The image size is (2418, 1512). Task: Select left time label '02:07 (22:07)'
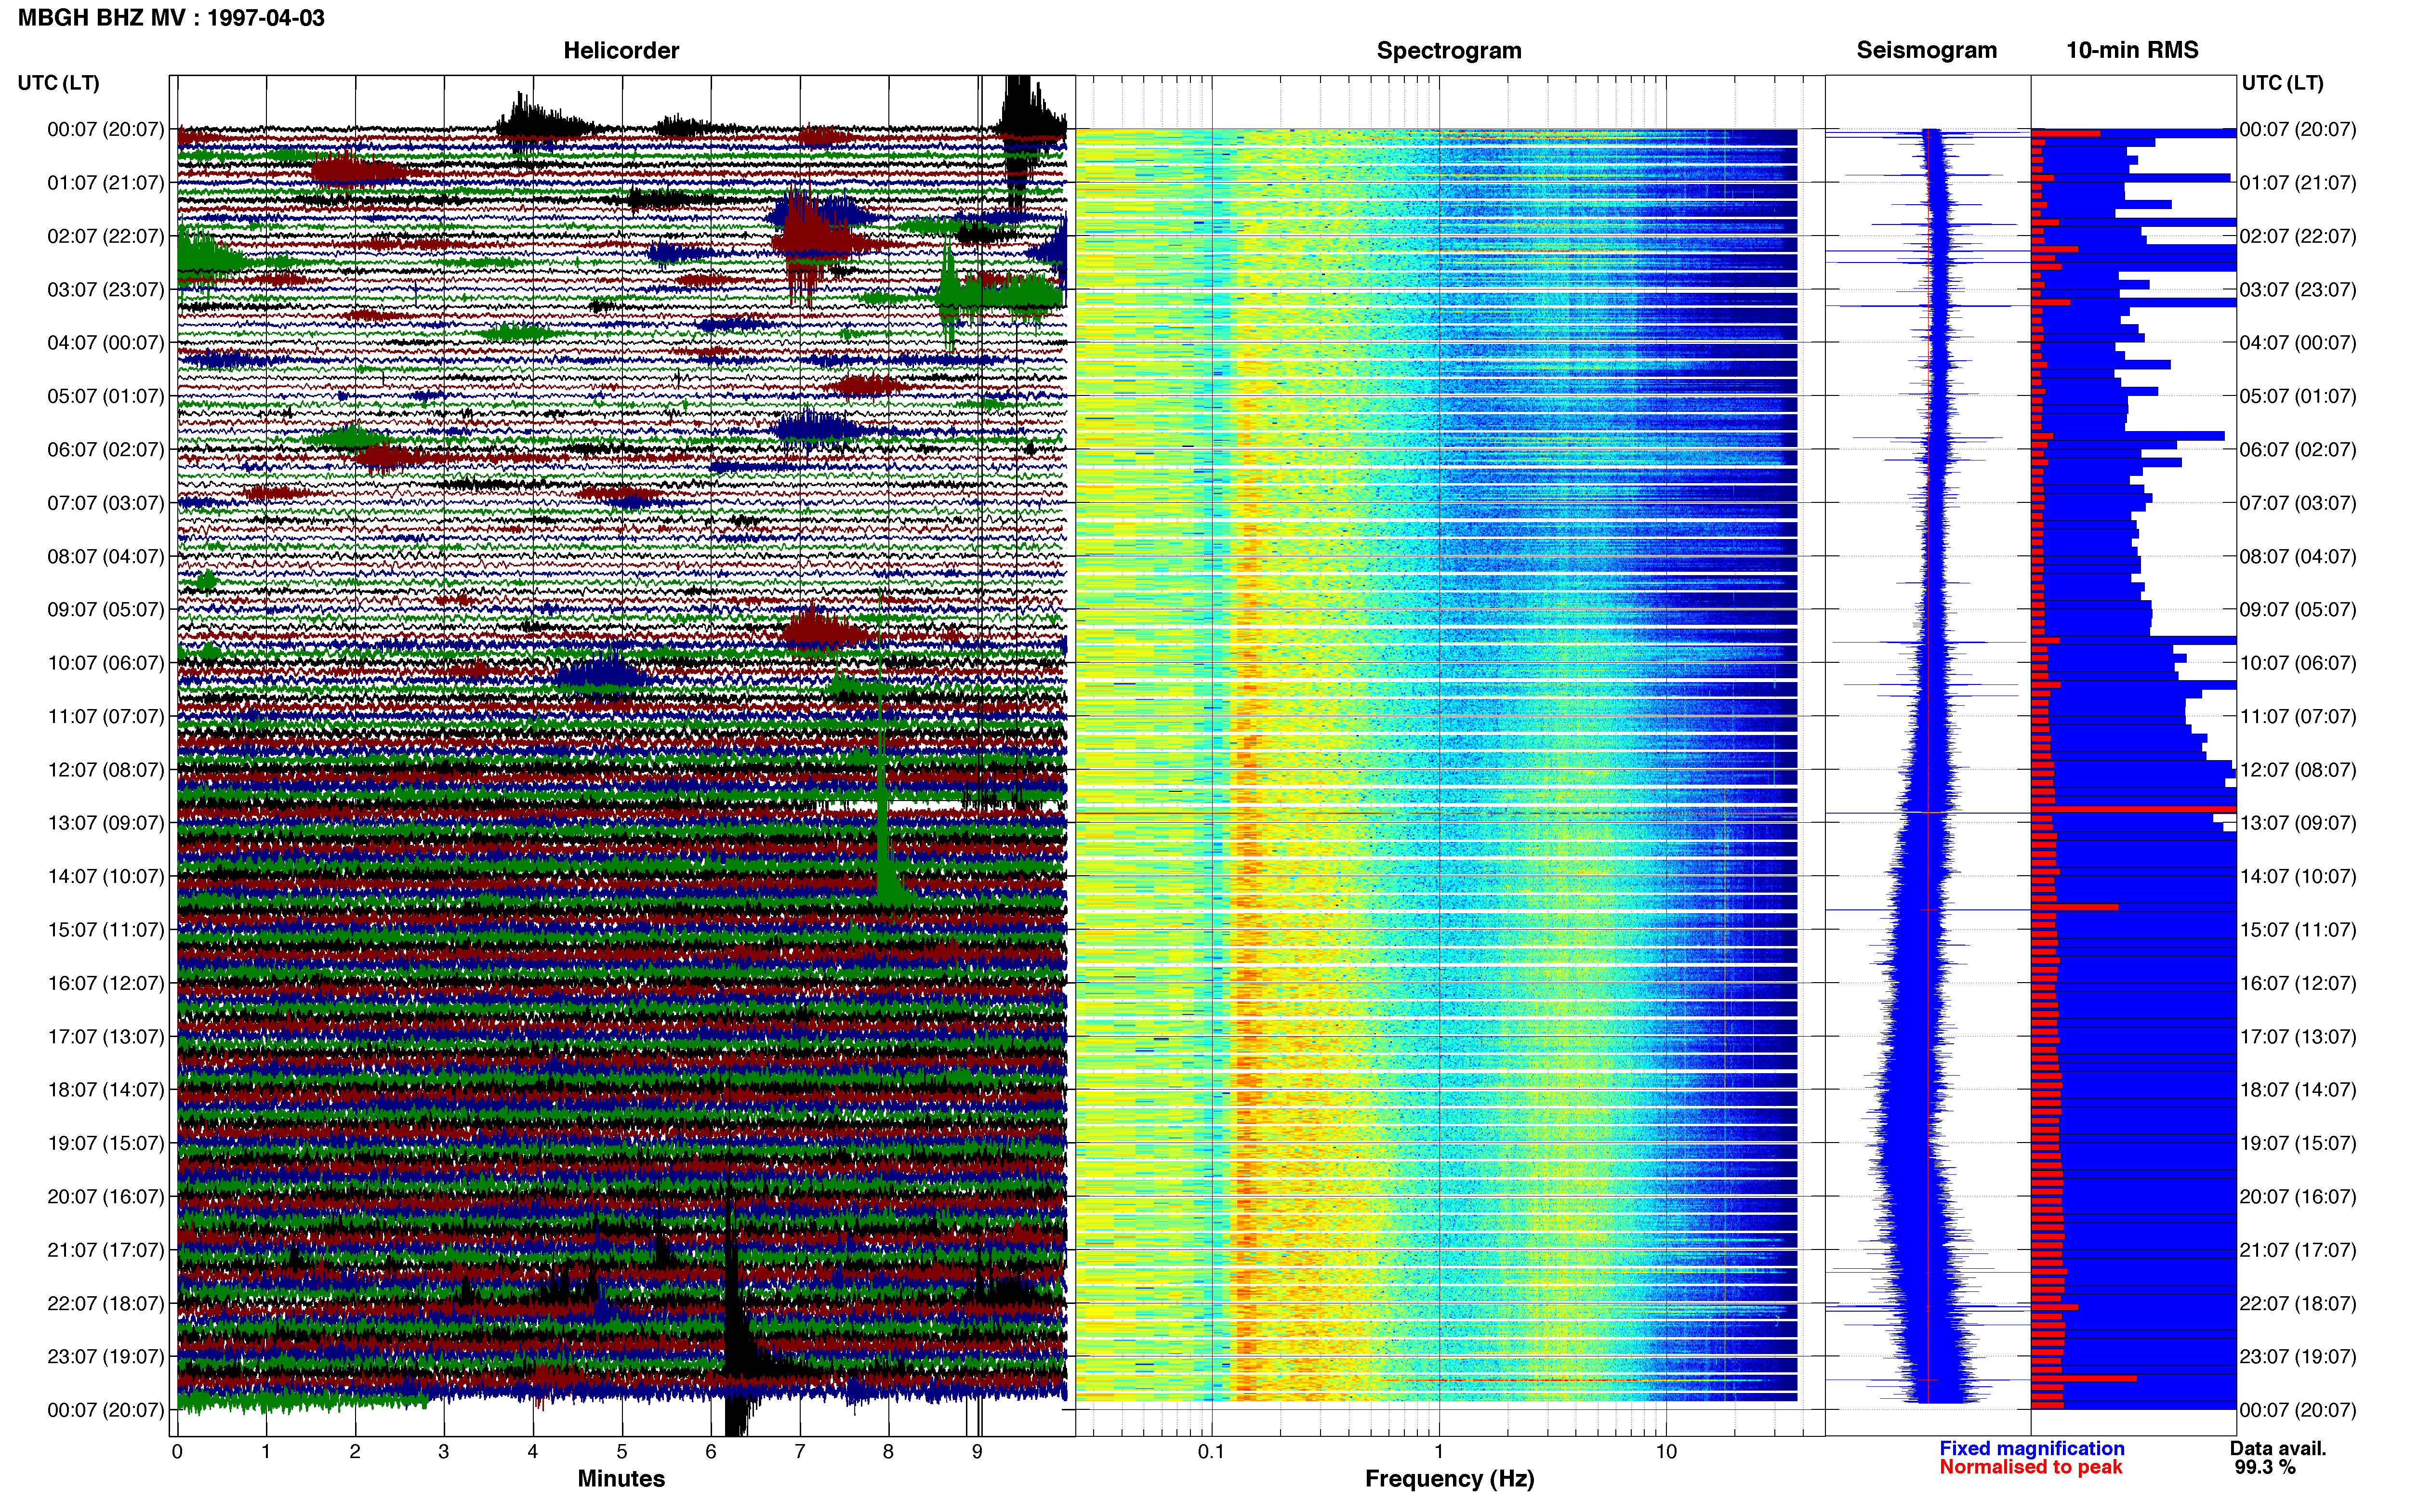[x=106, y=236]
